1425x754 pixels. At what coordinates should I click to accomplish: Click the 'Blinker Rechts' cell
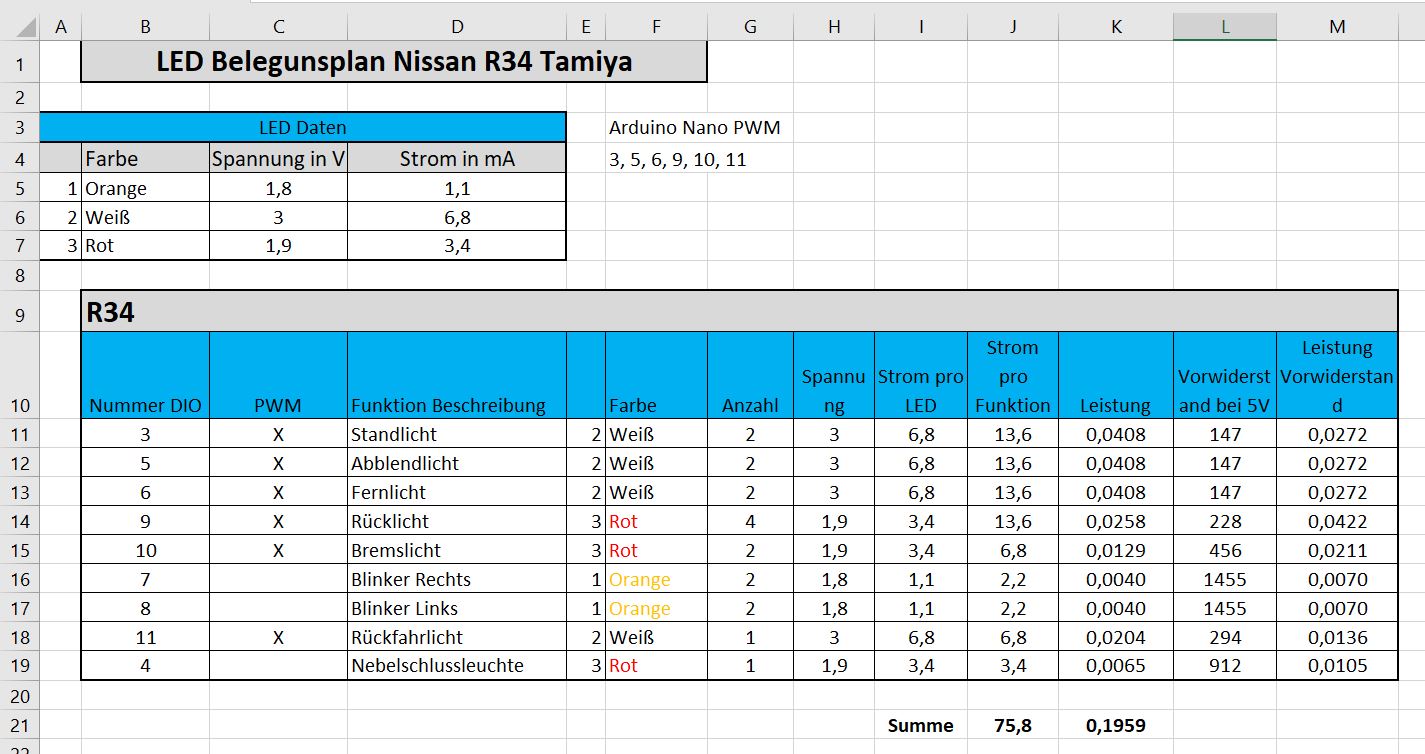(457, 579)
